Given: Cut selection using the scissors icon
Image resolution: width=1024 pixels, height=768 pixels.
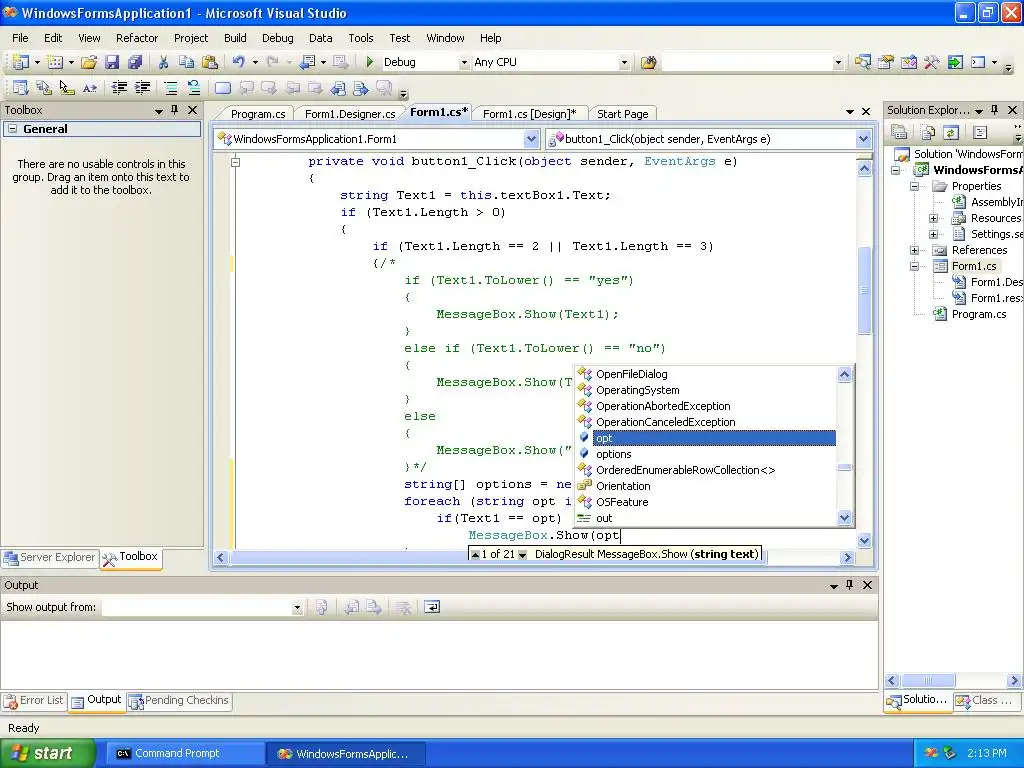Looking at the screenshot, I should tap(163, 62).
